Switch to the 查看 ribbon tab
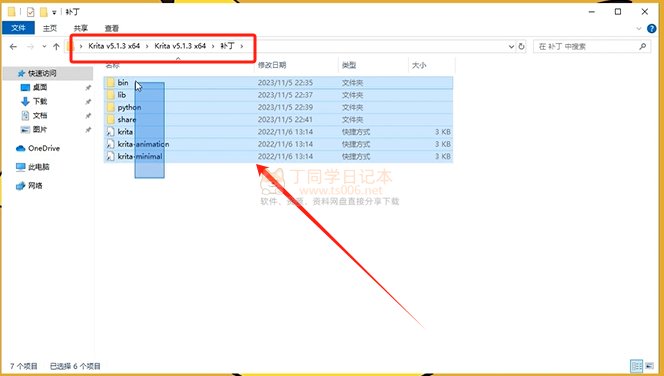The image size is (664, 376). [112, 28]
